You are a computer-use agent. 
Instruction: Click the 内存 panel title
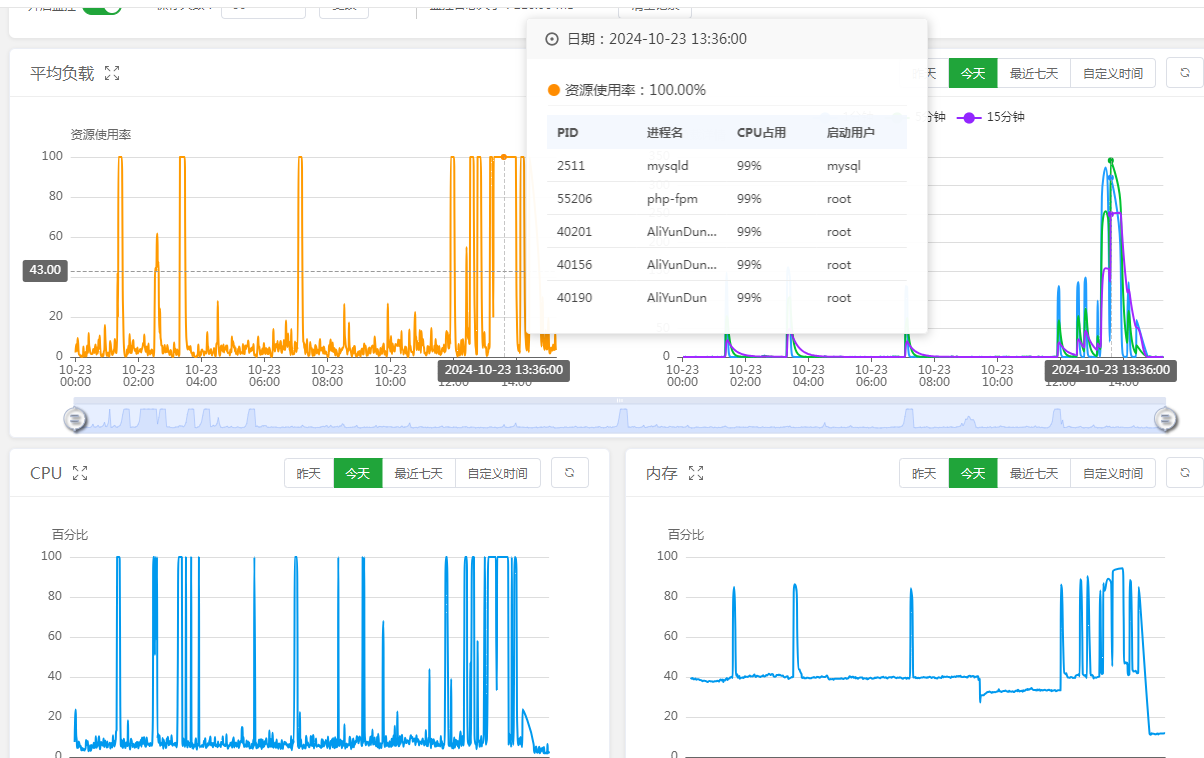pos(662,473)
